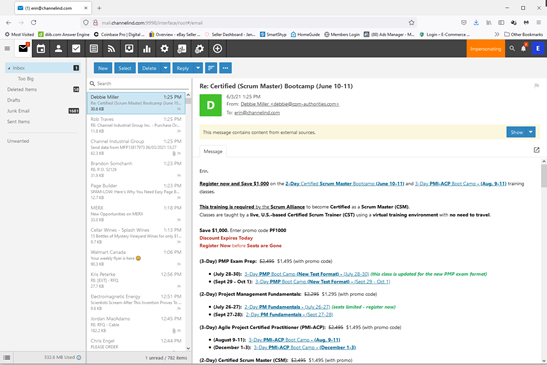Open the Contacts section icon
547x365 pixels.
click(x=59, y=49)
